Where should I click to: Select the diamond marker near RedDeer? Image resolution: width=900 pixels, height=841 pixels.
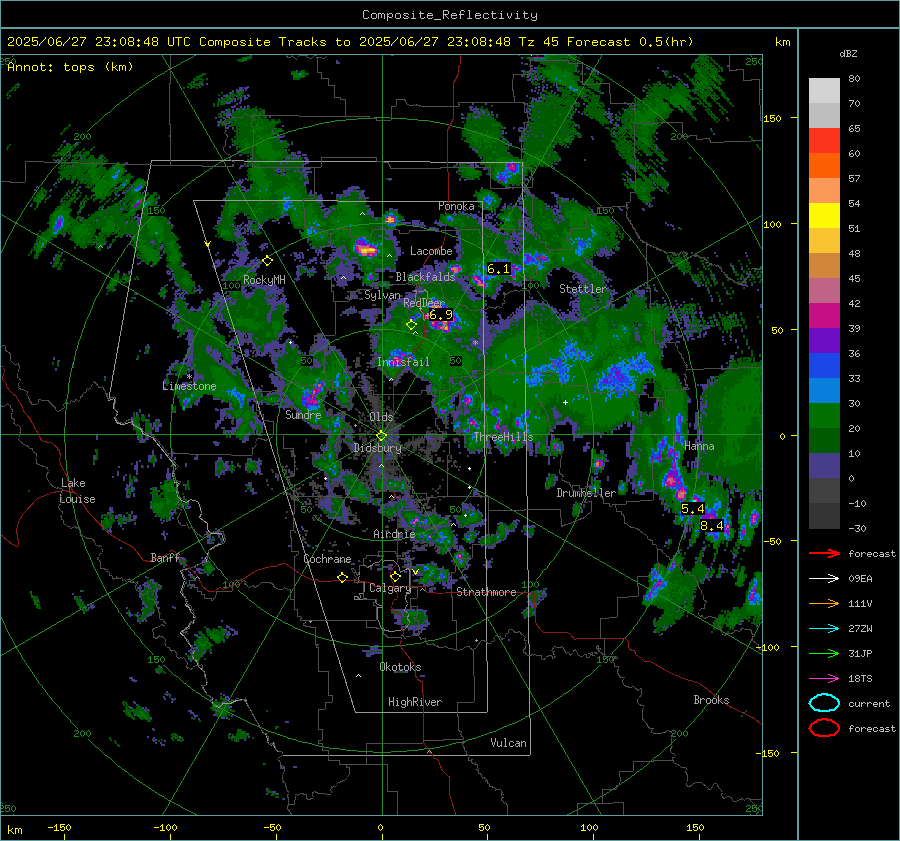[x=412, y=325]
